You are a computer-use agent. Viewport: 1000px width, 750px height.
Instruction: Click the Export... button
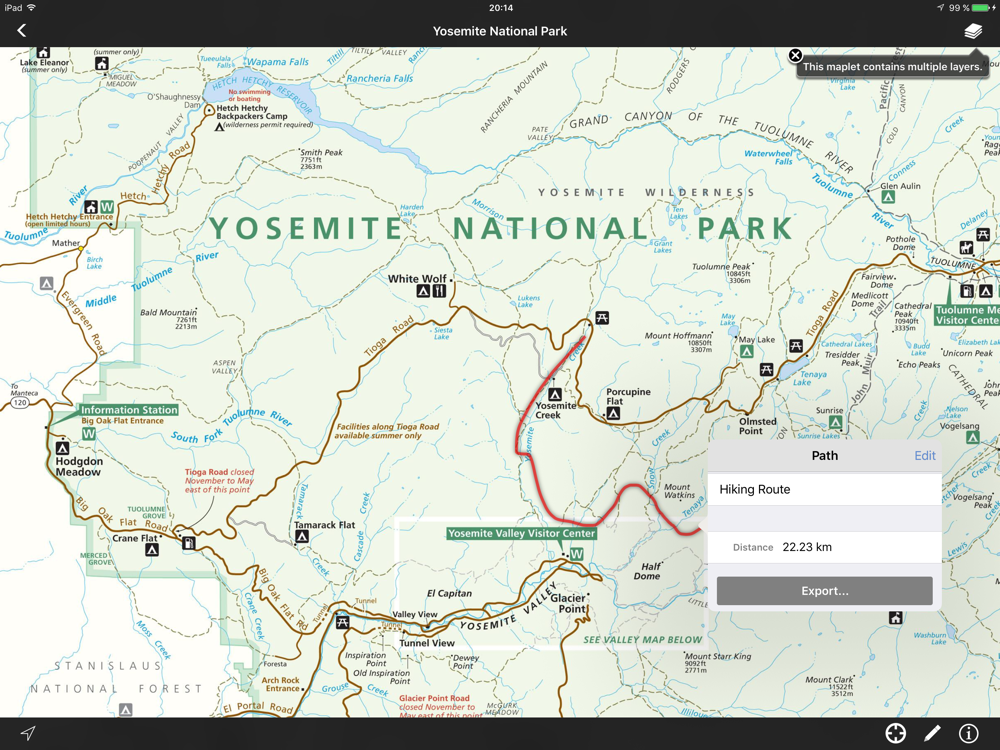pos(825,591)
